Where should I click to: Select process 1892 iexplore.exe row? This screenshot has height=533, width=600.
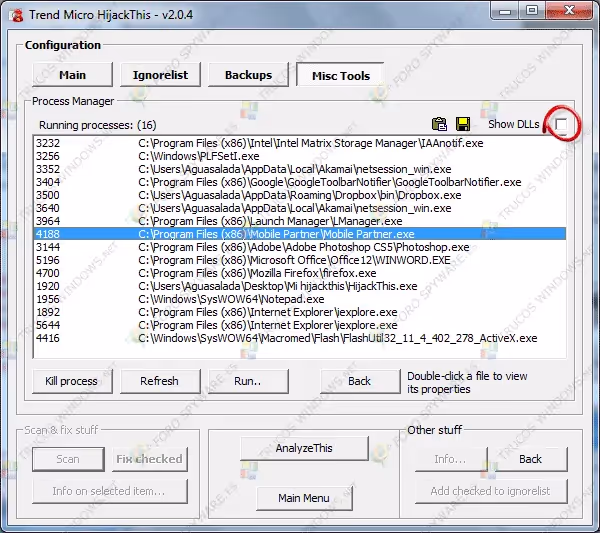[x=300, y=312]
